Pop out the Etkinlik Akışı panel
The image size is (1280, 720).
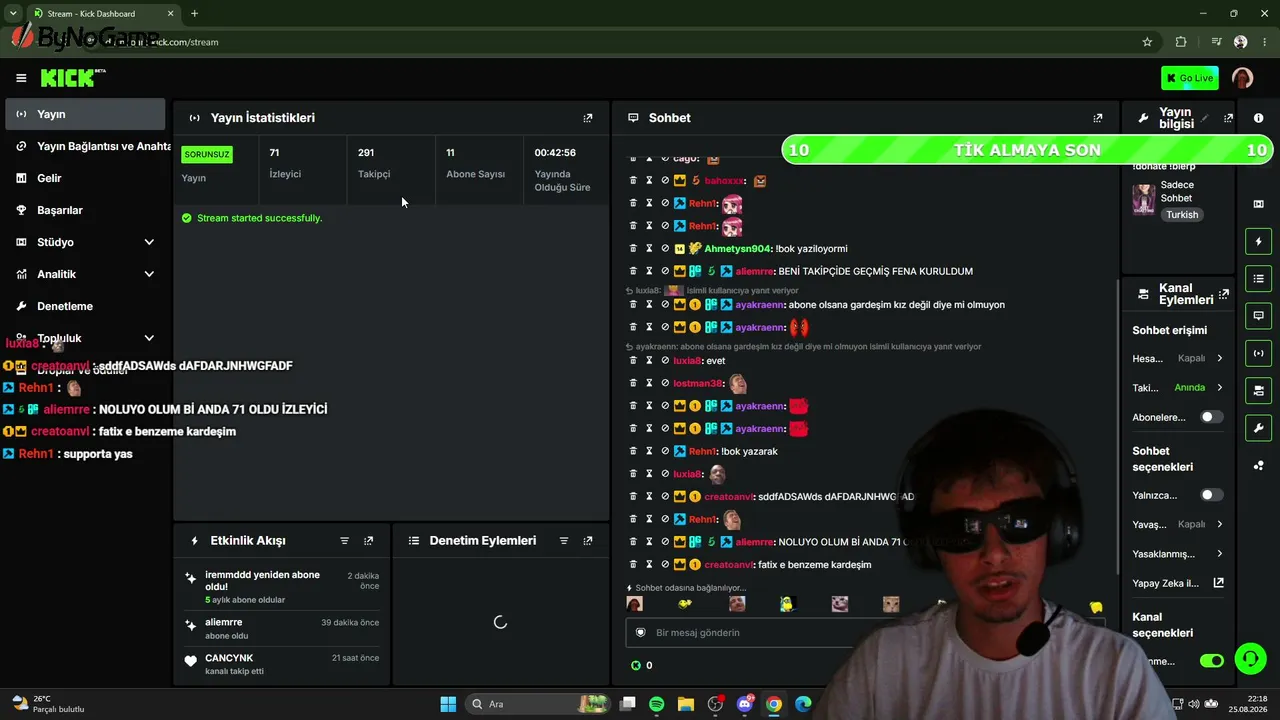tap(369, 541)
